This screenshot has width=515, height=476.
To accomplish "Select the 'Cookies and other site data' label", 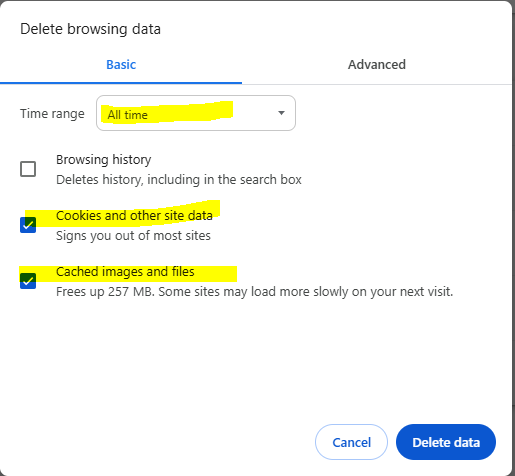I will tap(134, 216).
